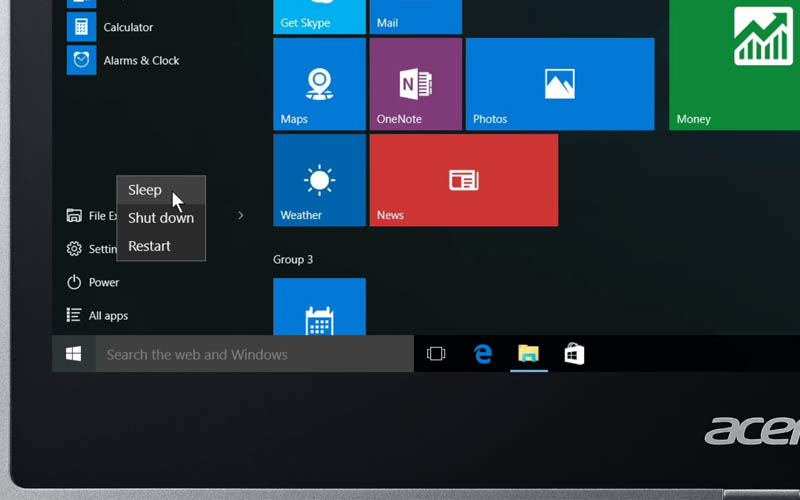800x500 pixels.
Task: Launch the Photos tile
Action: (x=559, y=84)
